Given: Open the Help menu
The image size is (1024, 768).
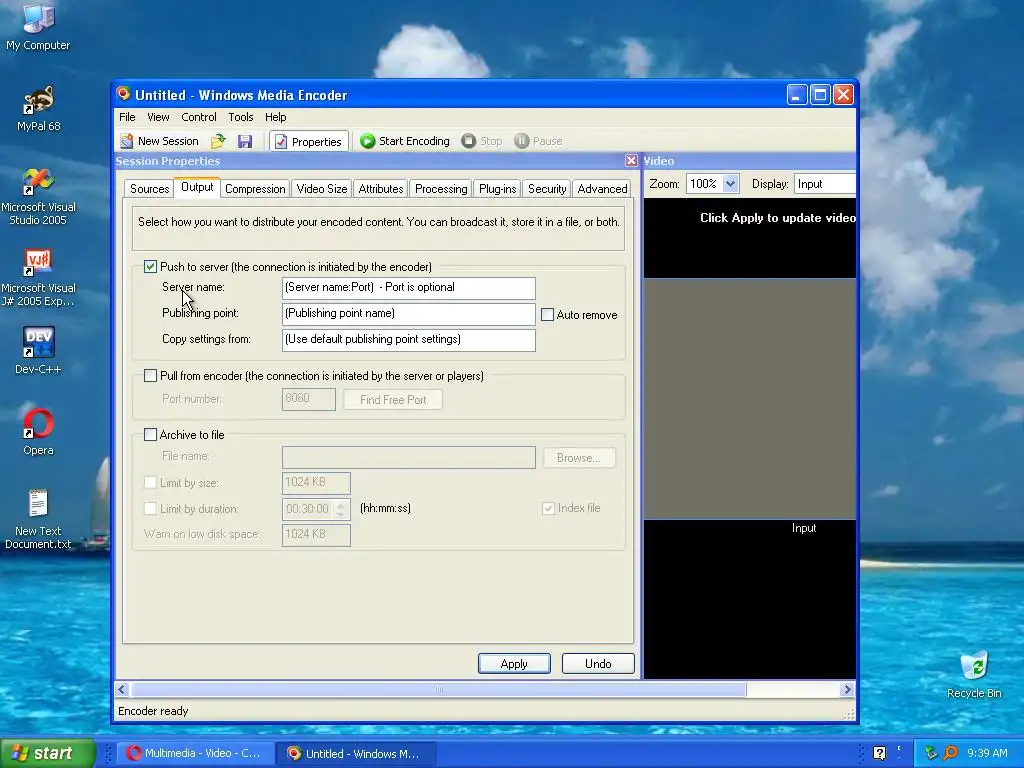Looking at the screenshot, I should pos(276,117).
